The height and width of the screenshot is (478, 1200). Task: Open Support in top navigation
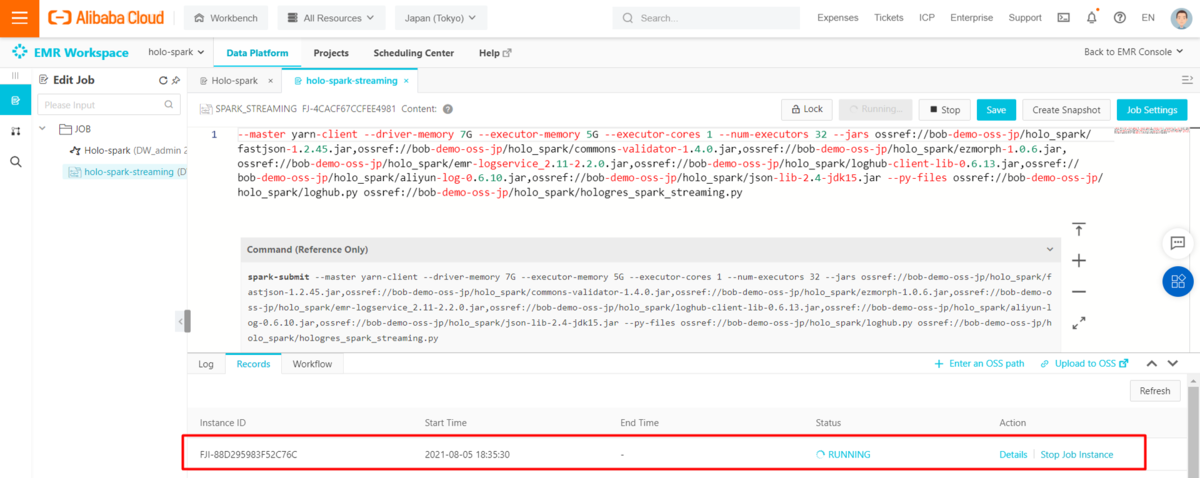point(1025,18)
